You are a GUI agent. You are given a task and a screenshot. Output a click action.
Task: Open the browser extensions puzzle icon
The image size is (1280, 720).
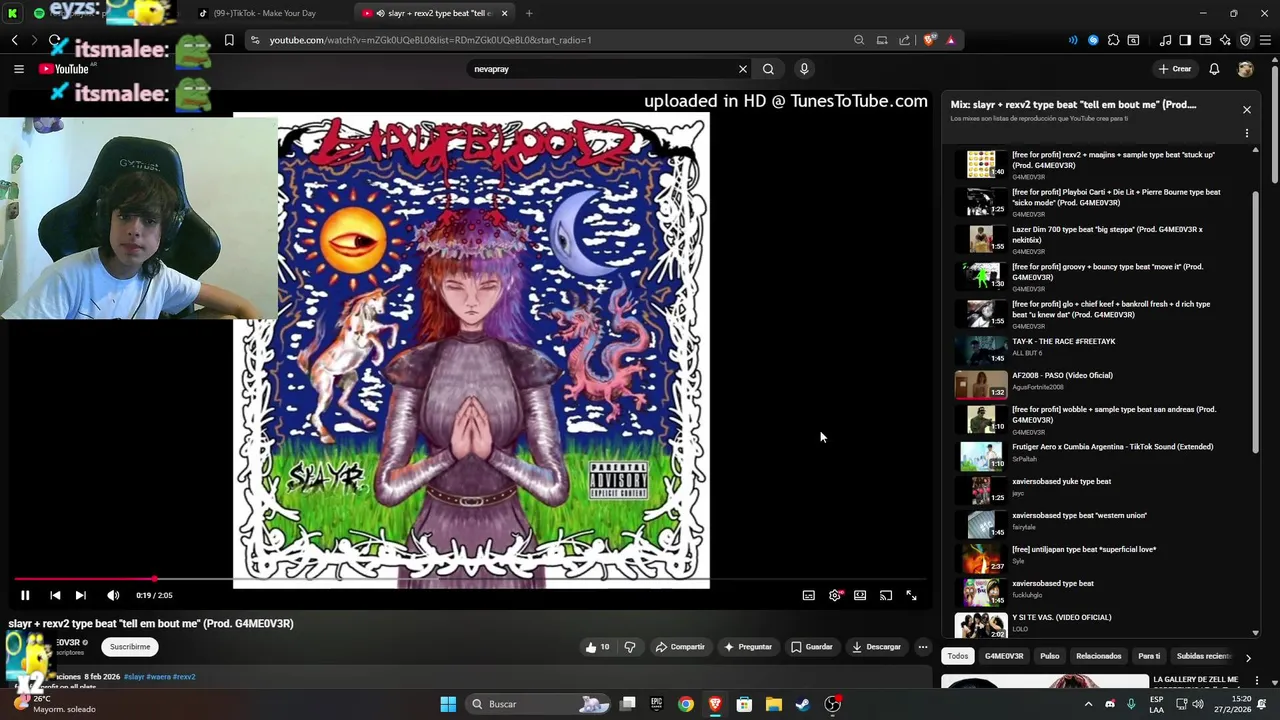click(1113, 40)
